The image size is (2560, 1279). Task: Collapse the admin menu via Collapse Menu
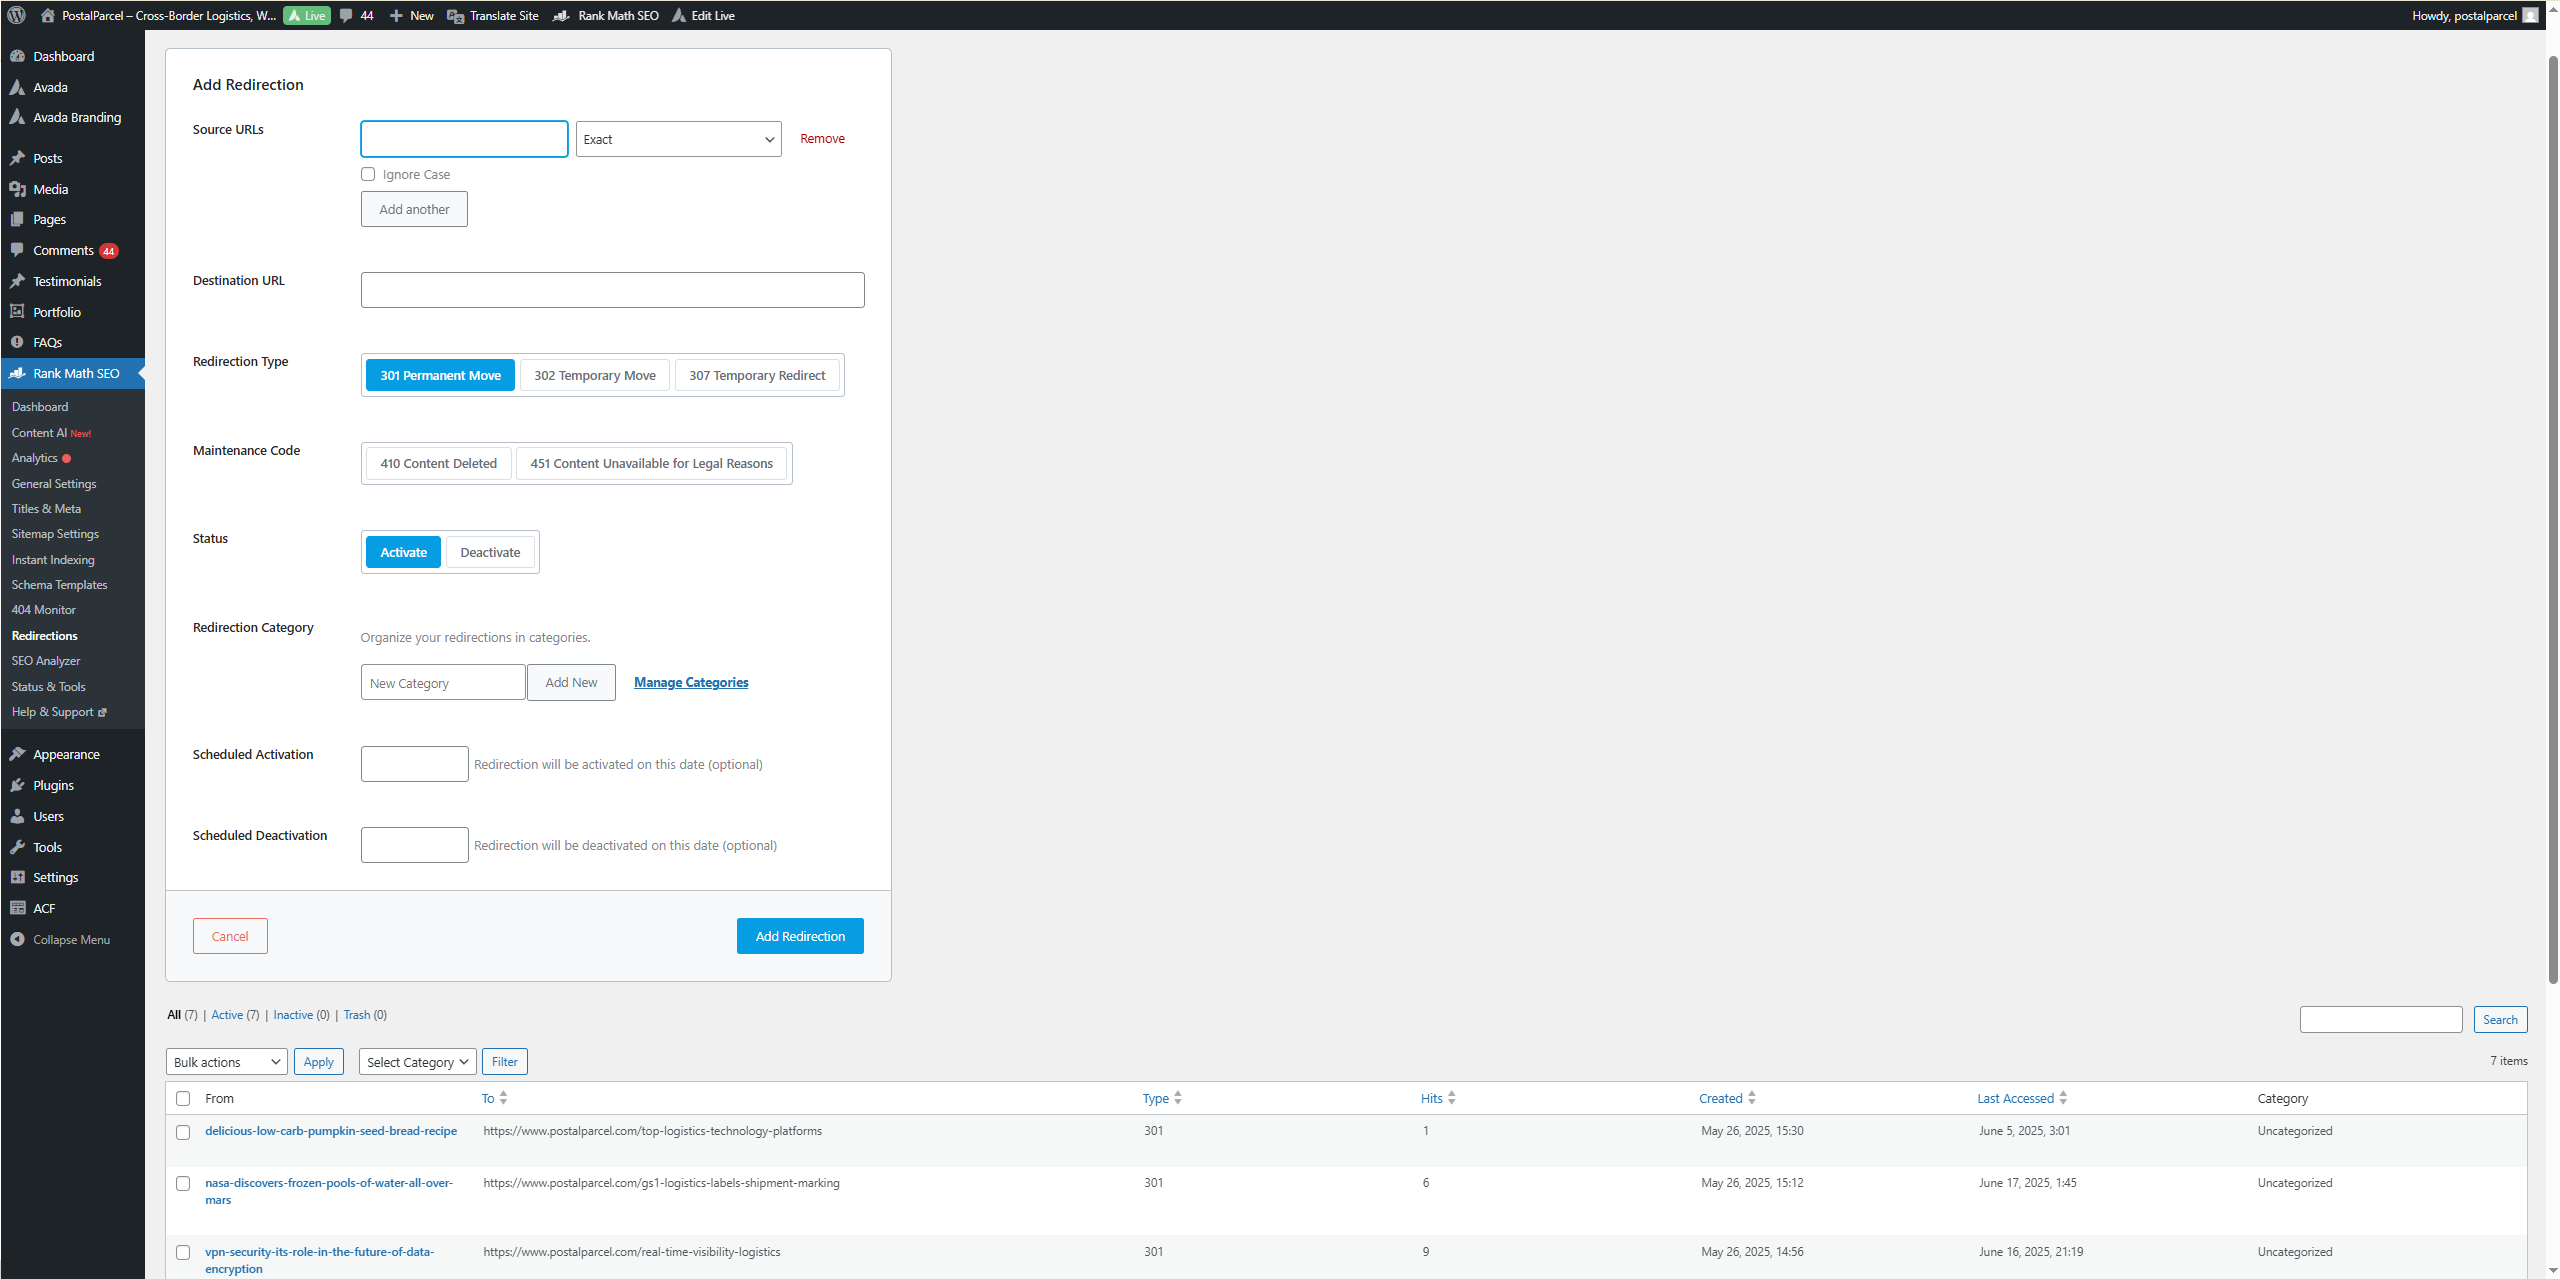tap(69, 939)
